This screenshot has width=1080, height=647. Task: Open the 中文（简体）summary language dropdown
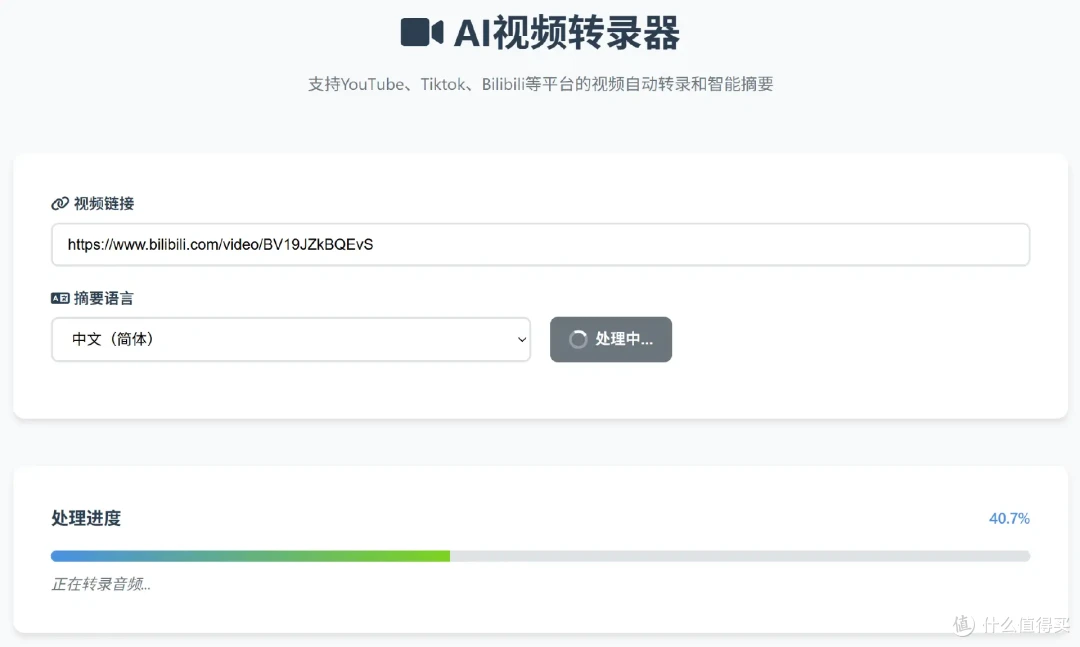tap(291, 339)
